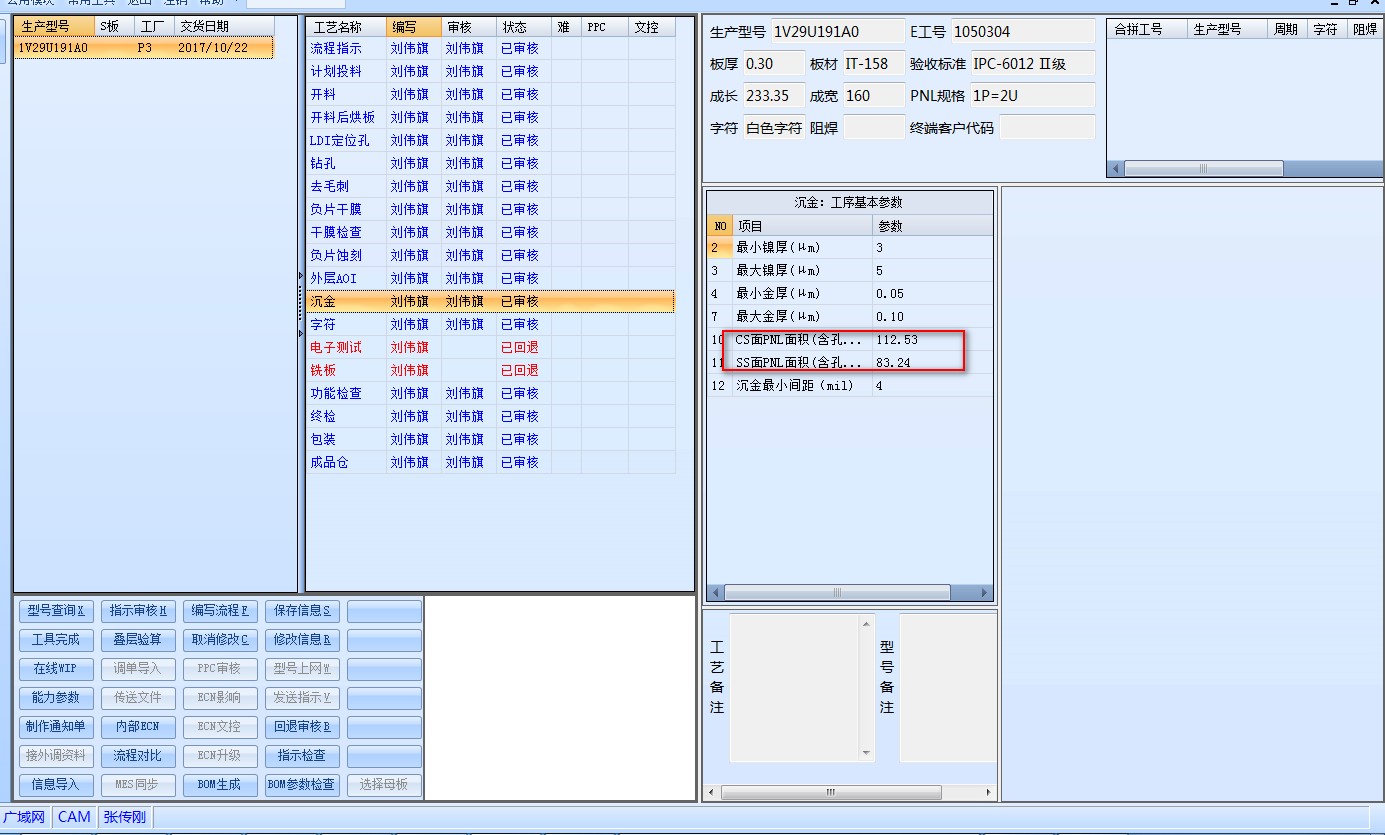This screenshot has height=835, width=1385.
Task: Select the 最小镍厚(μm) parameter row
Action: pos(850,248)
